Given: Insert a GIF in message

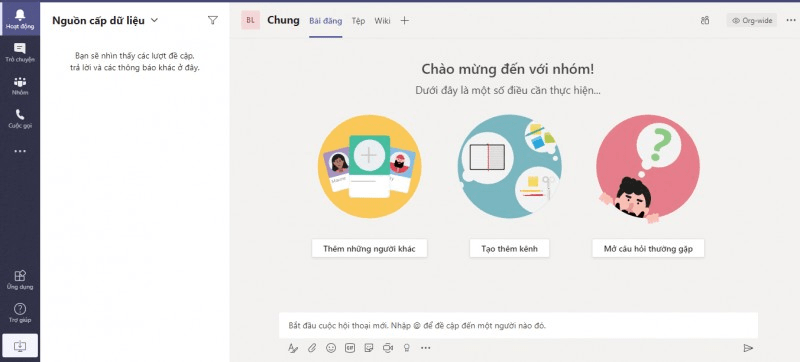Looking at the screenshot, I should 350,348.
